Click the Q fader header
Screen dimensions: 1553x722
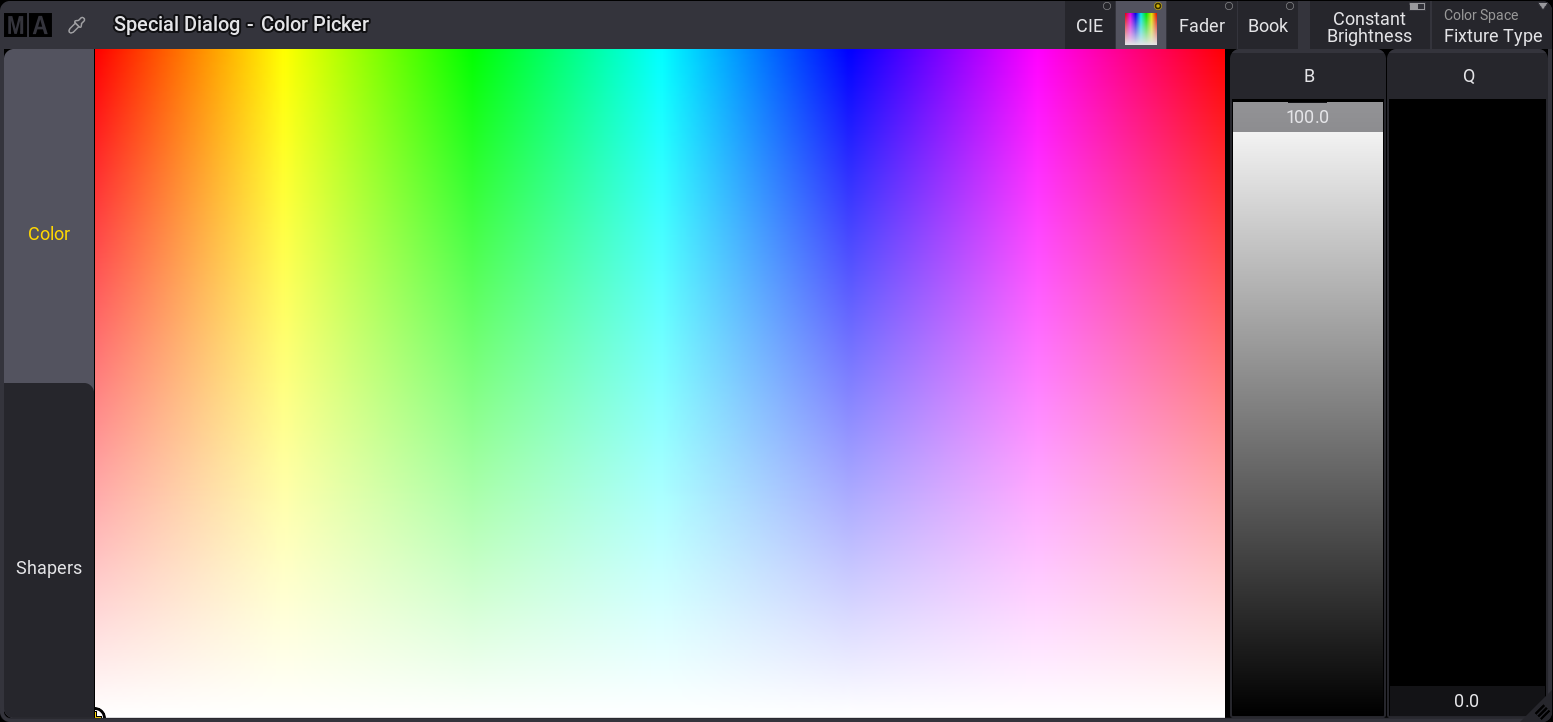pos(1468,76)
